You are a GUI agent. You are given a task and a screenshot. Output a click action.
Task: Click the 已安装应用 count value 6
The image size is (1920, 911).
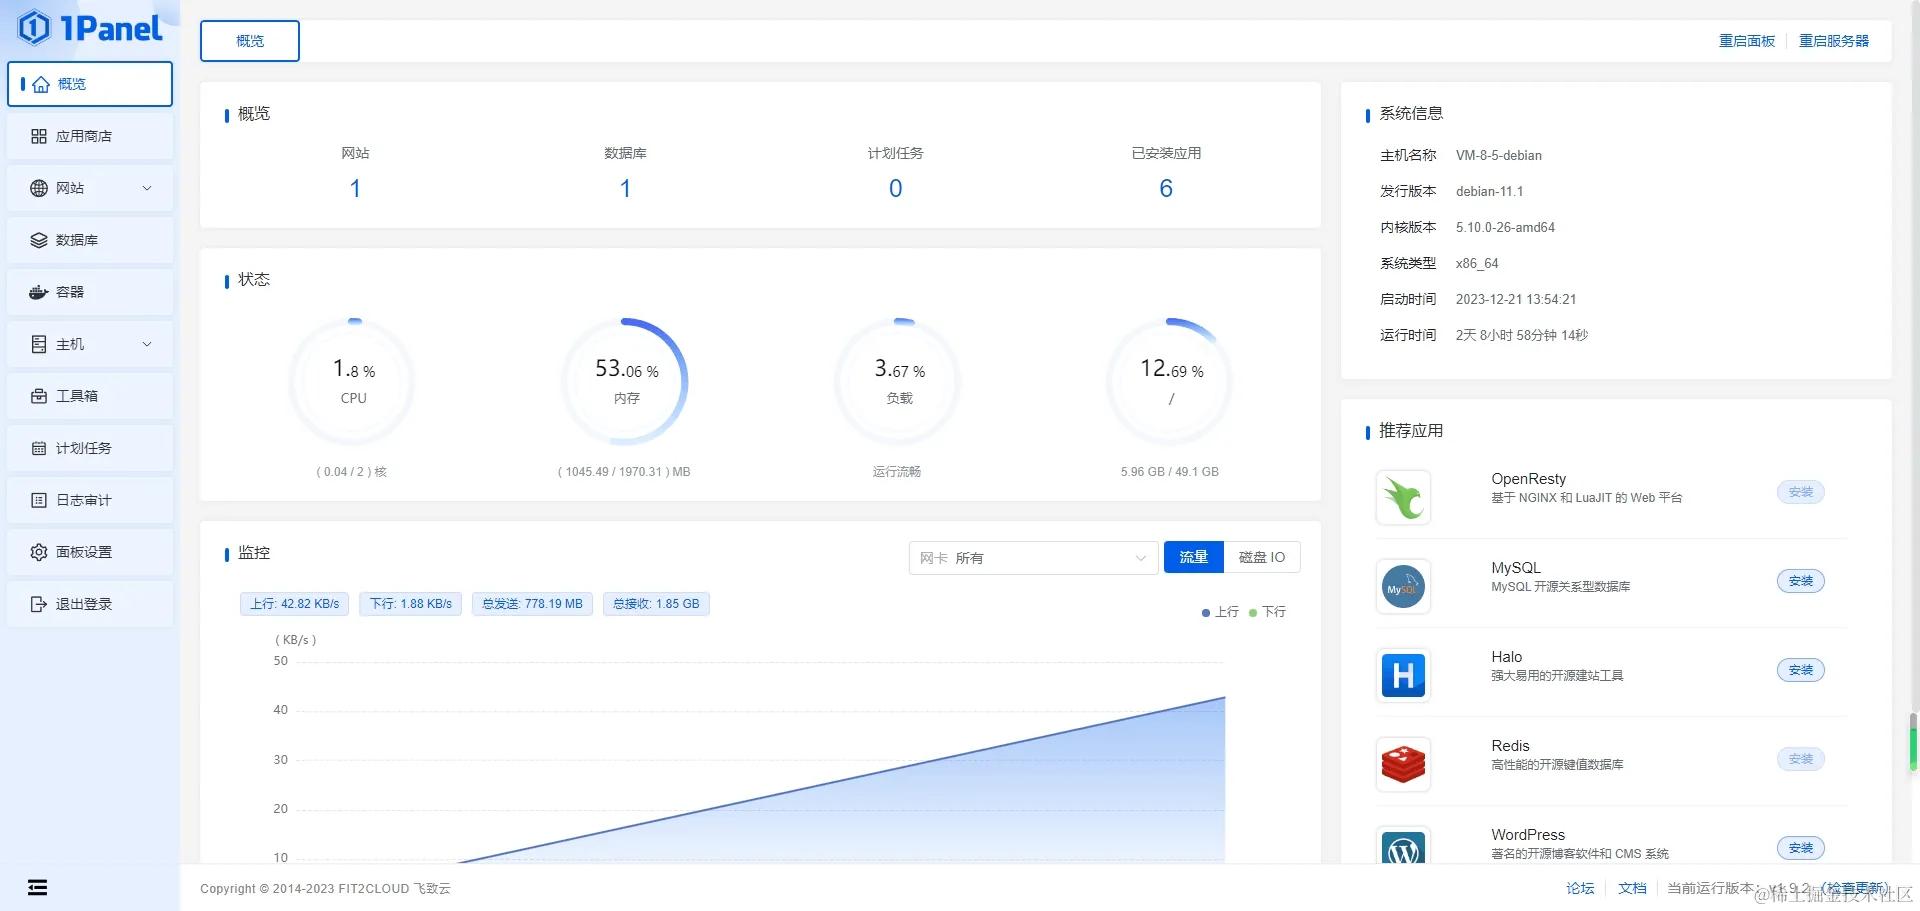click(1166, 188)
